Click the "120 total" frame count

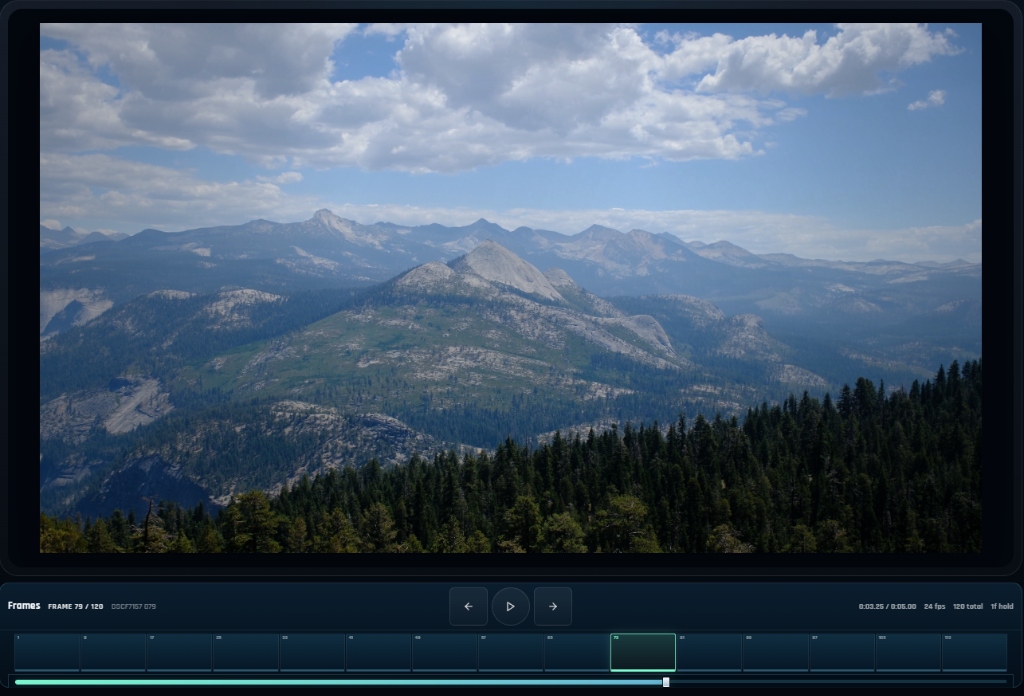[968, 607]
